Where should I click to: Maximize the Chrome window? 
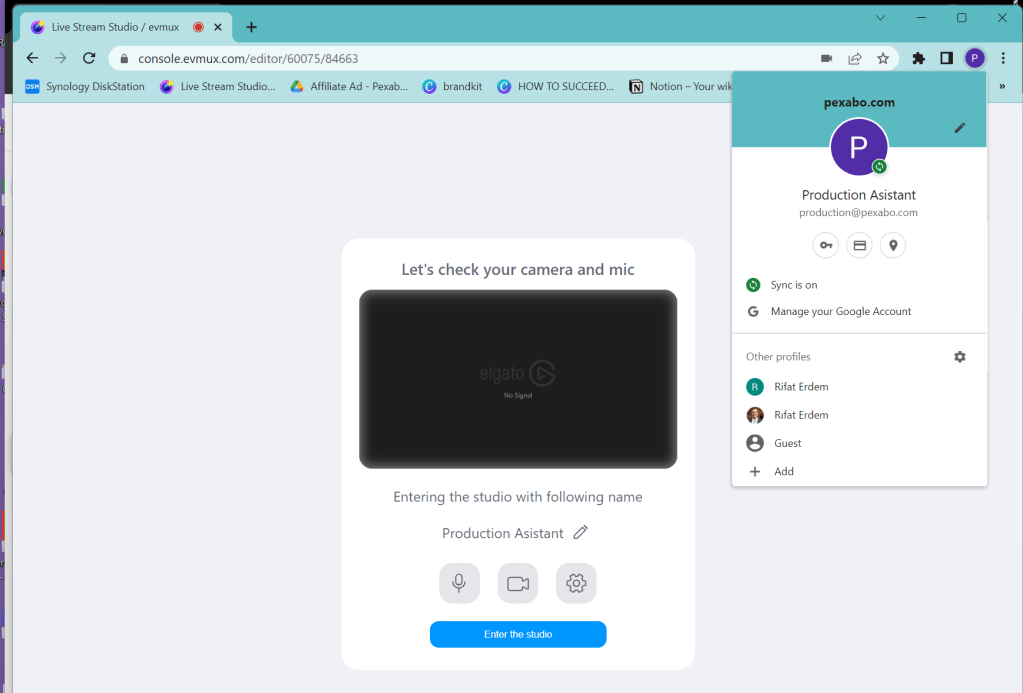(962, 18)
